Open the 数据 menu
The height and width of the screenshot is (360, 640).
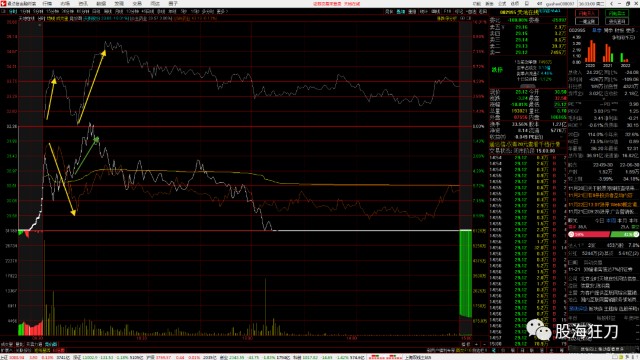click(101, 3)
